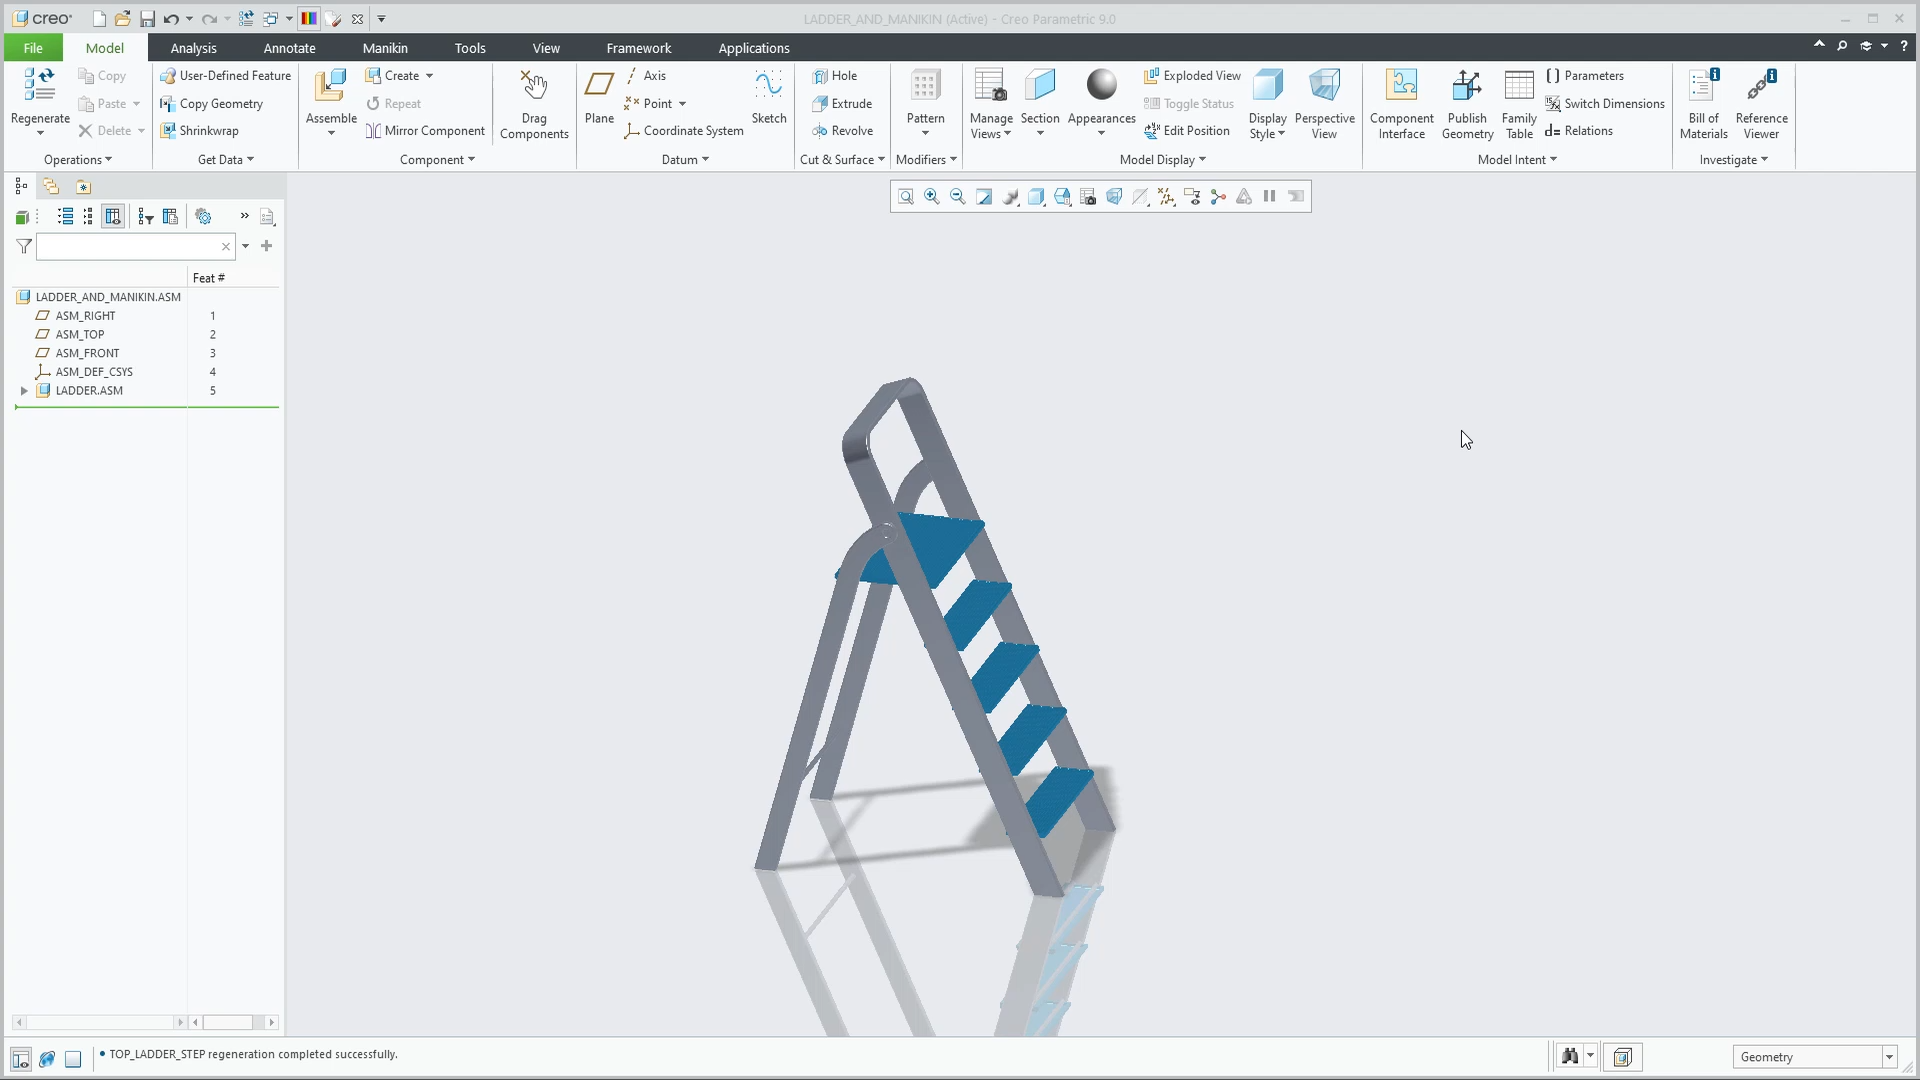Click Copy Geometry button

pyautogui.click(x=211, y=104)
